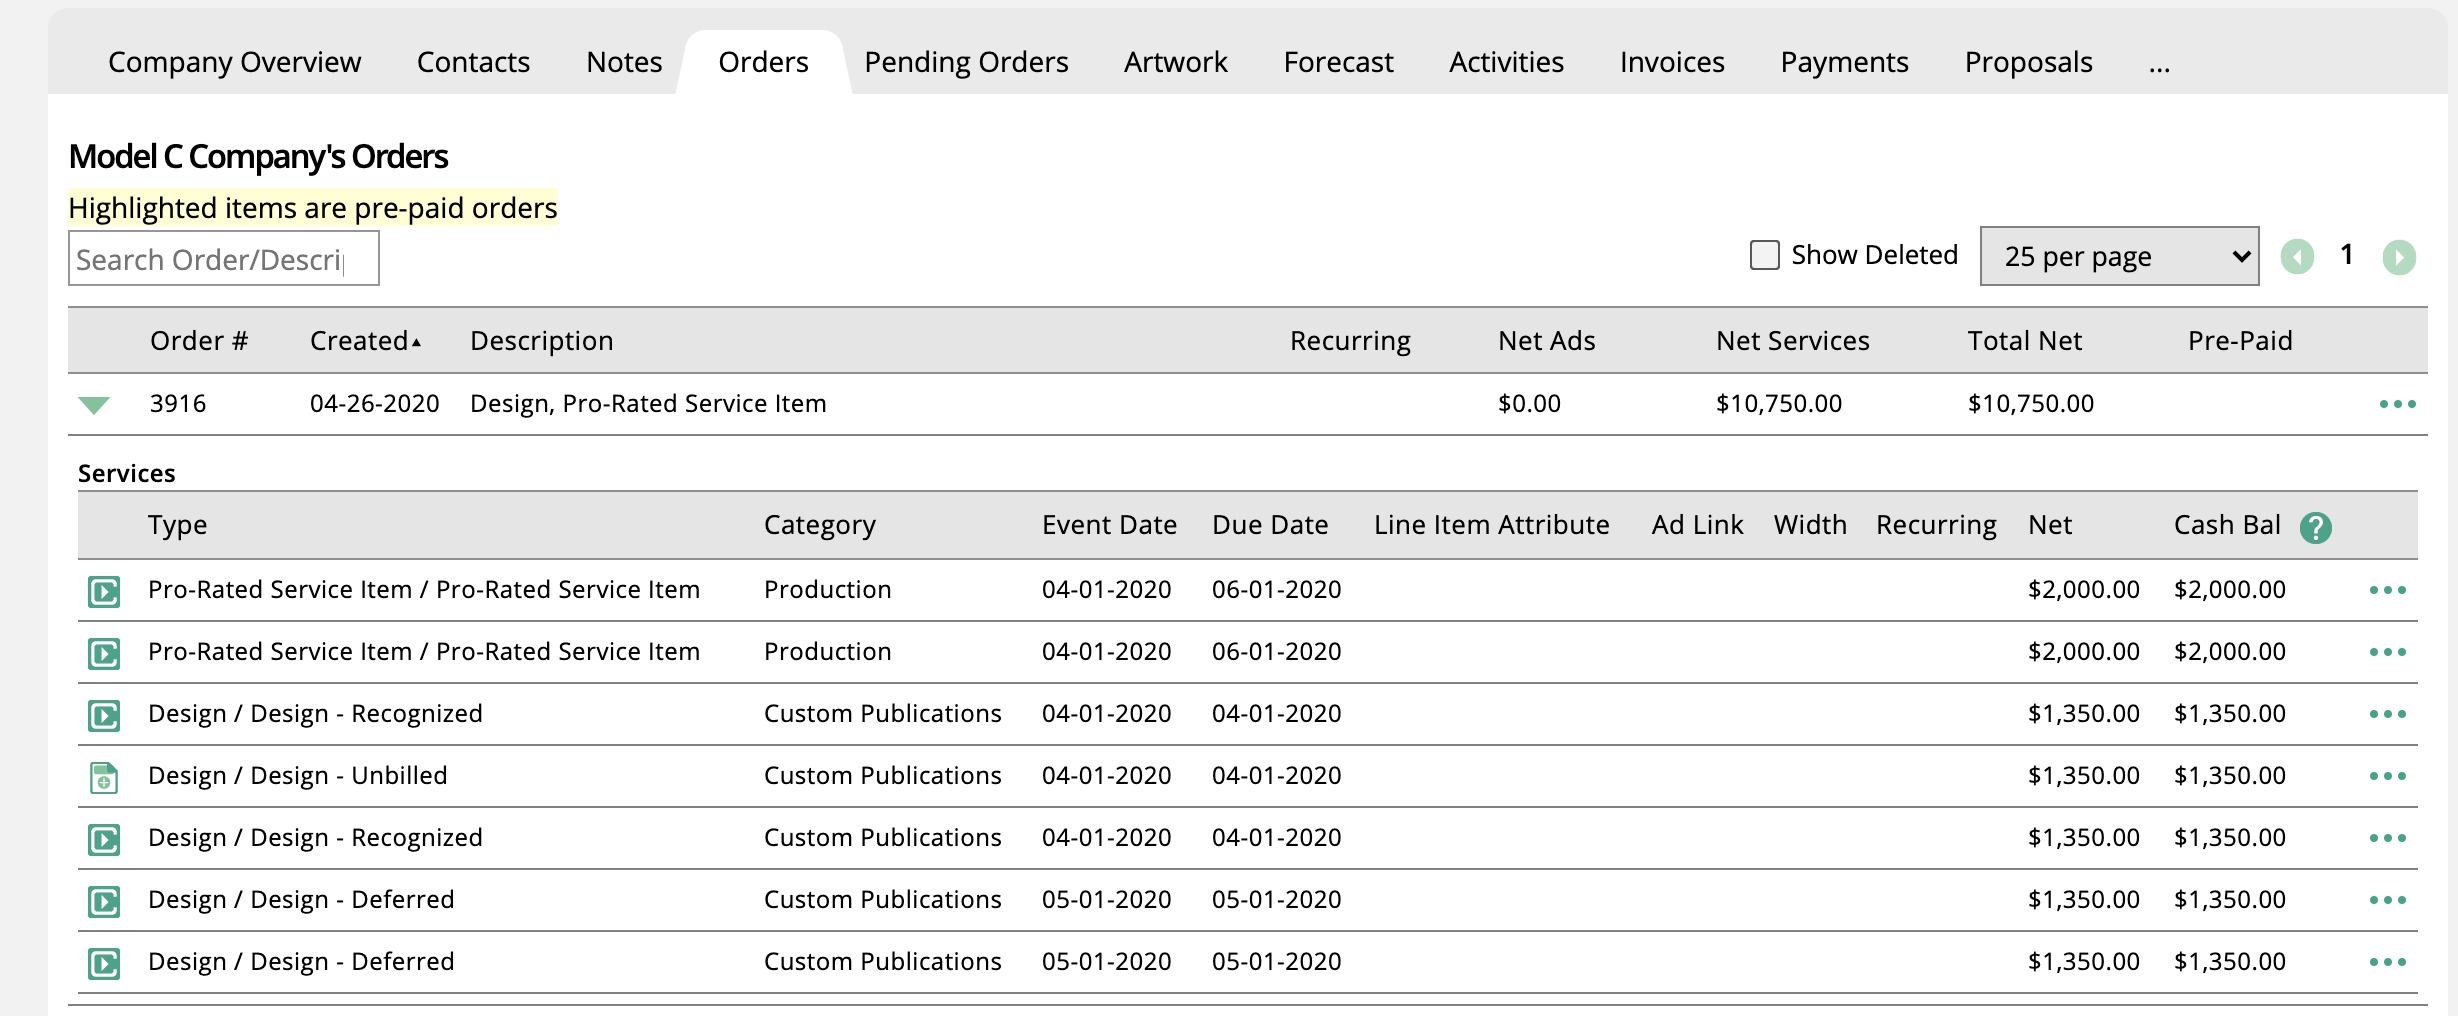Open the three-dot menu for order 3916
2458x1016 pixels.
(2397, 404)
